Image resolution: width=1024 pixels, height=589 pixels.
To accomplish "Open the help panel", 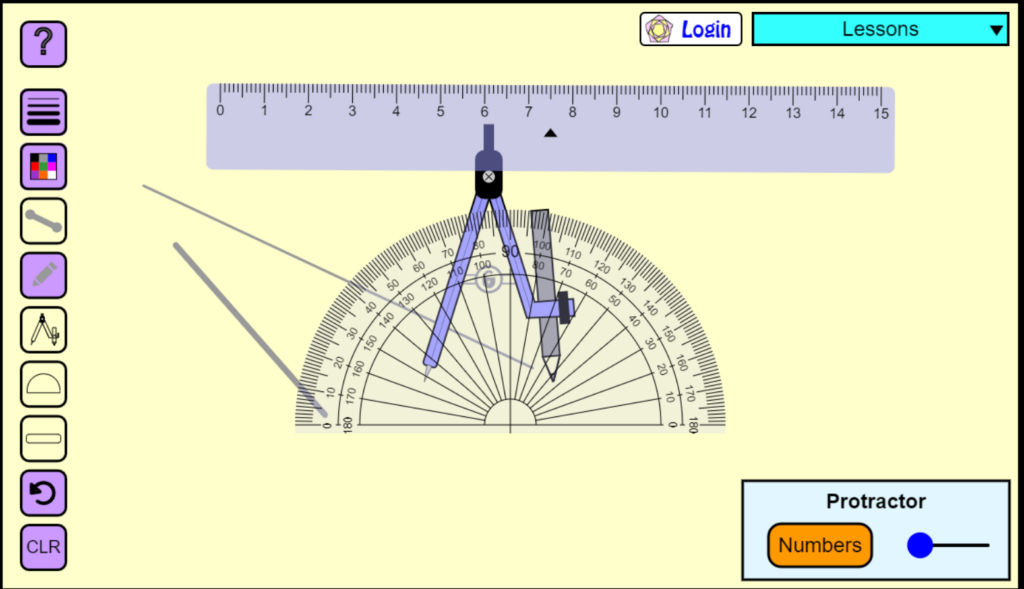I will [x=43, y=44].
